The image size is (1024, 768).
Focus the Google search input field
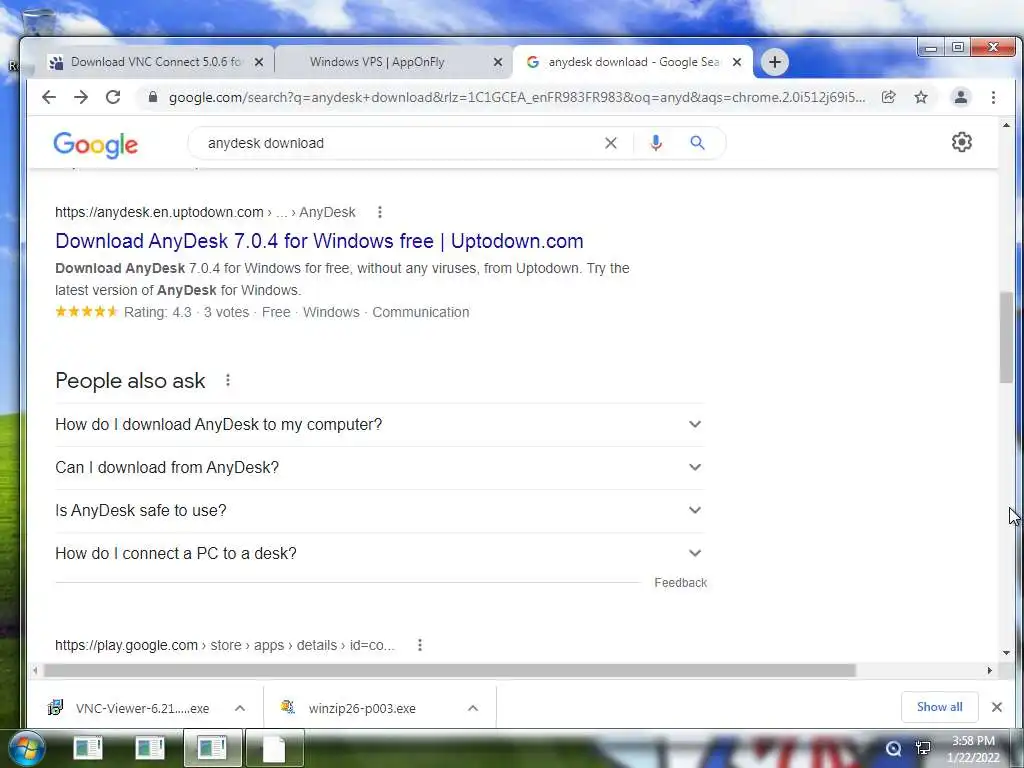398,143
